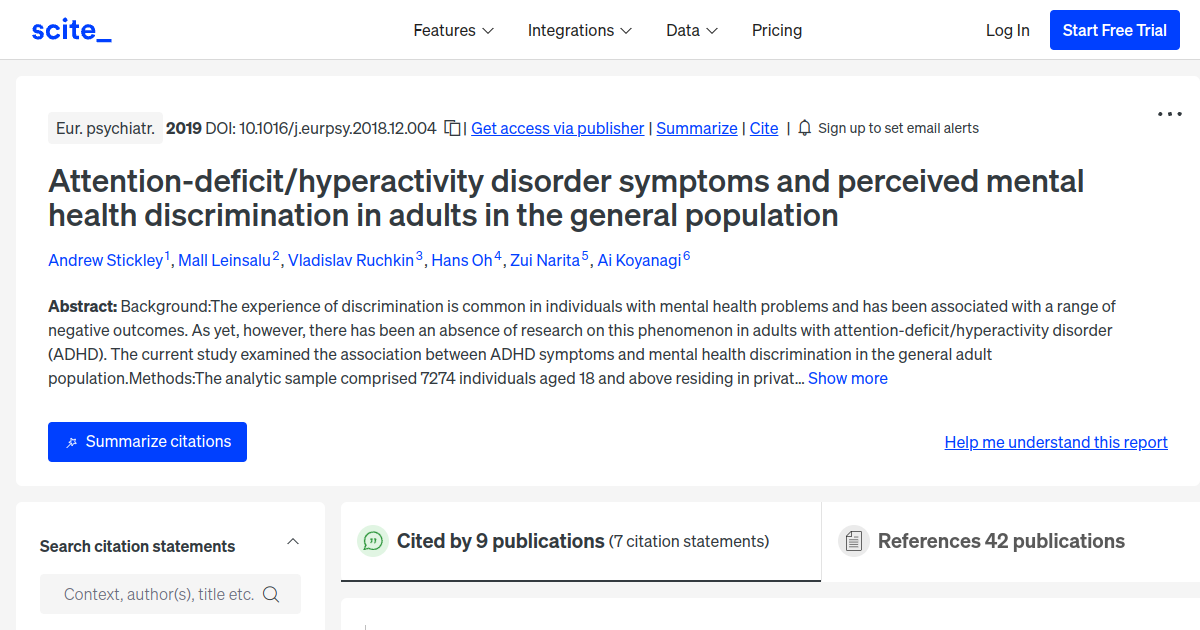Open the Data dropdown
The image size is (1200, 630).
point(691,30)
